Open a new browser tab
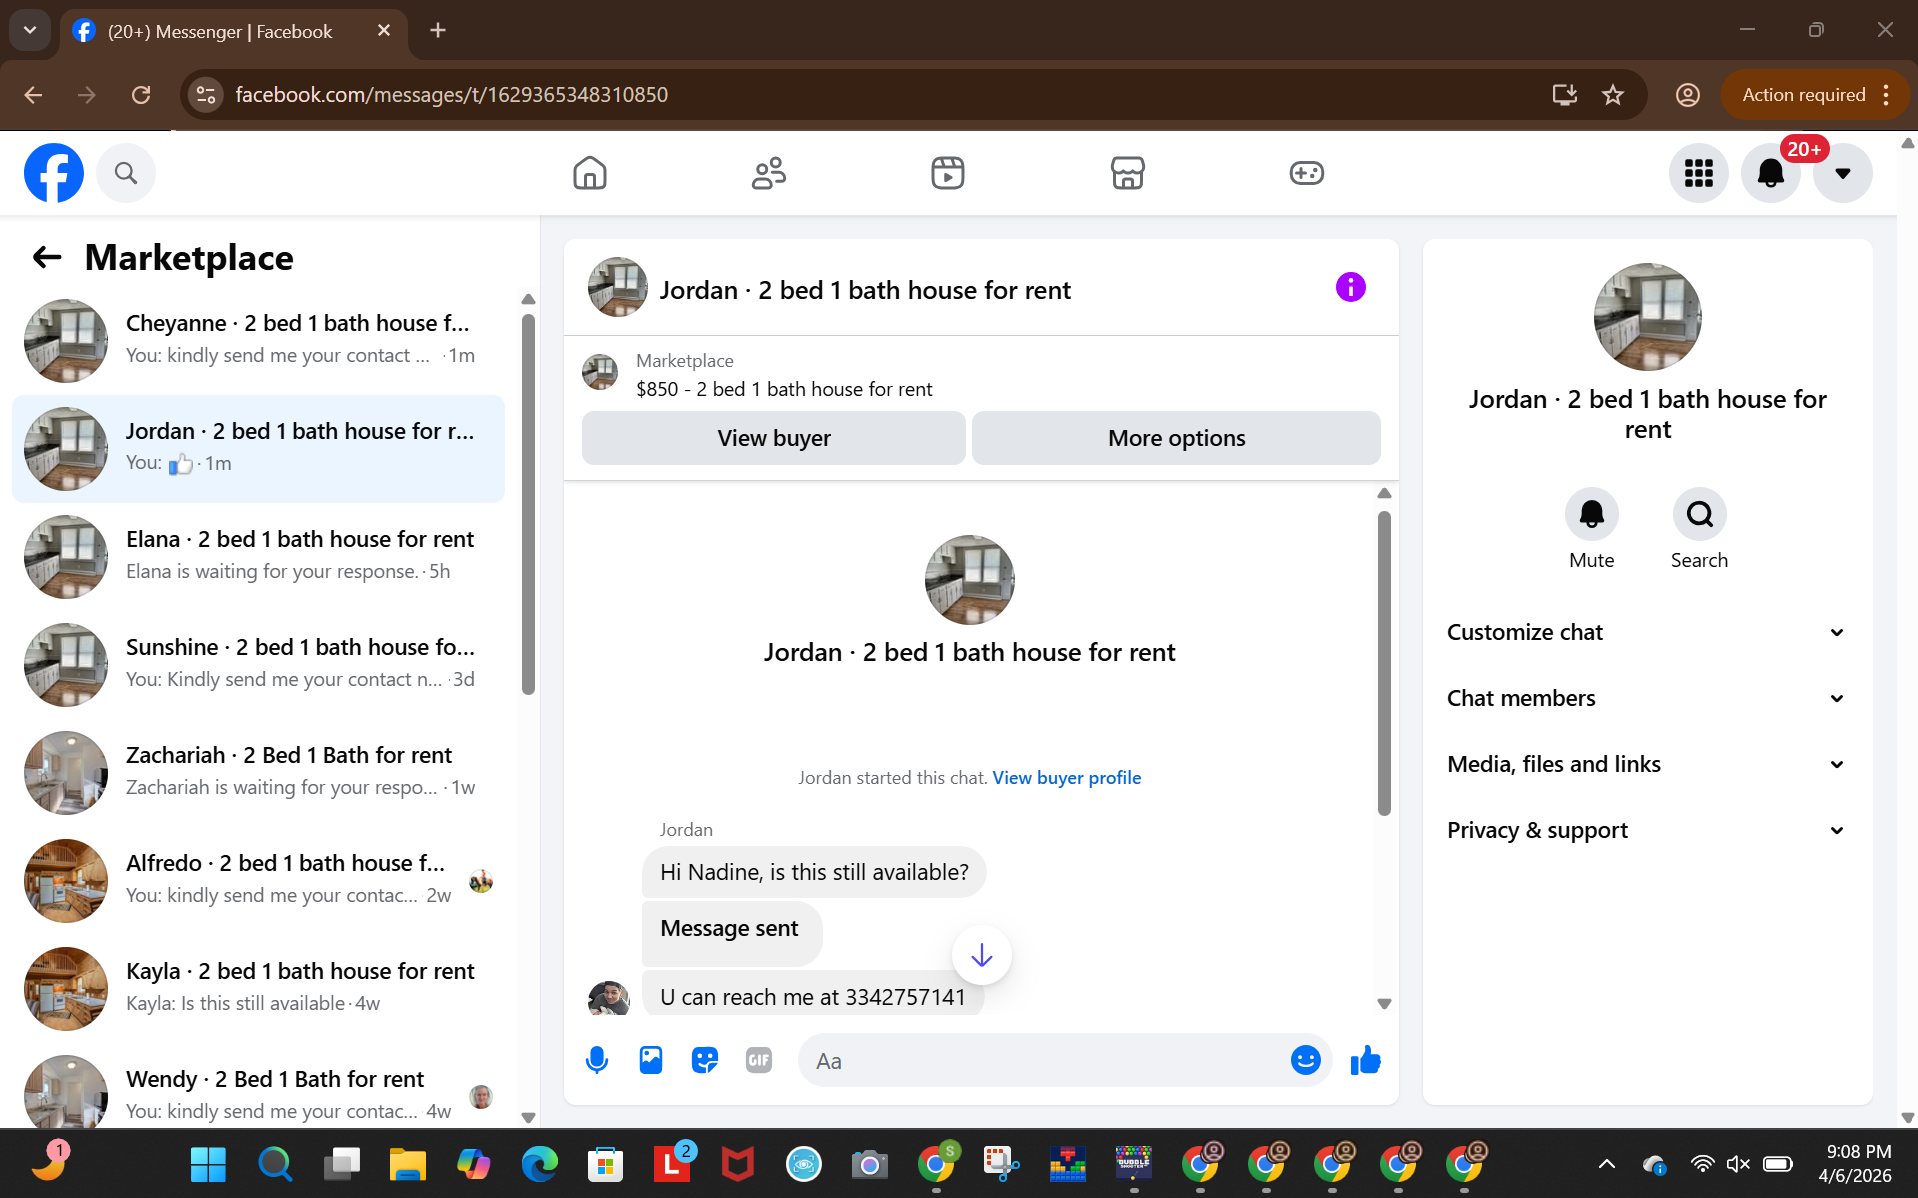 coord(438,31)
